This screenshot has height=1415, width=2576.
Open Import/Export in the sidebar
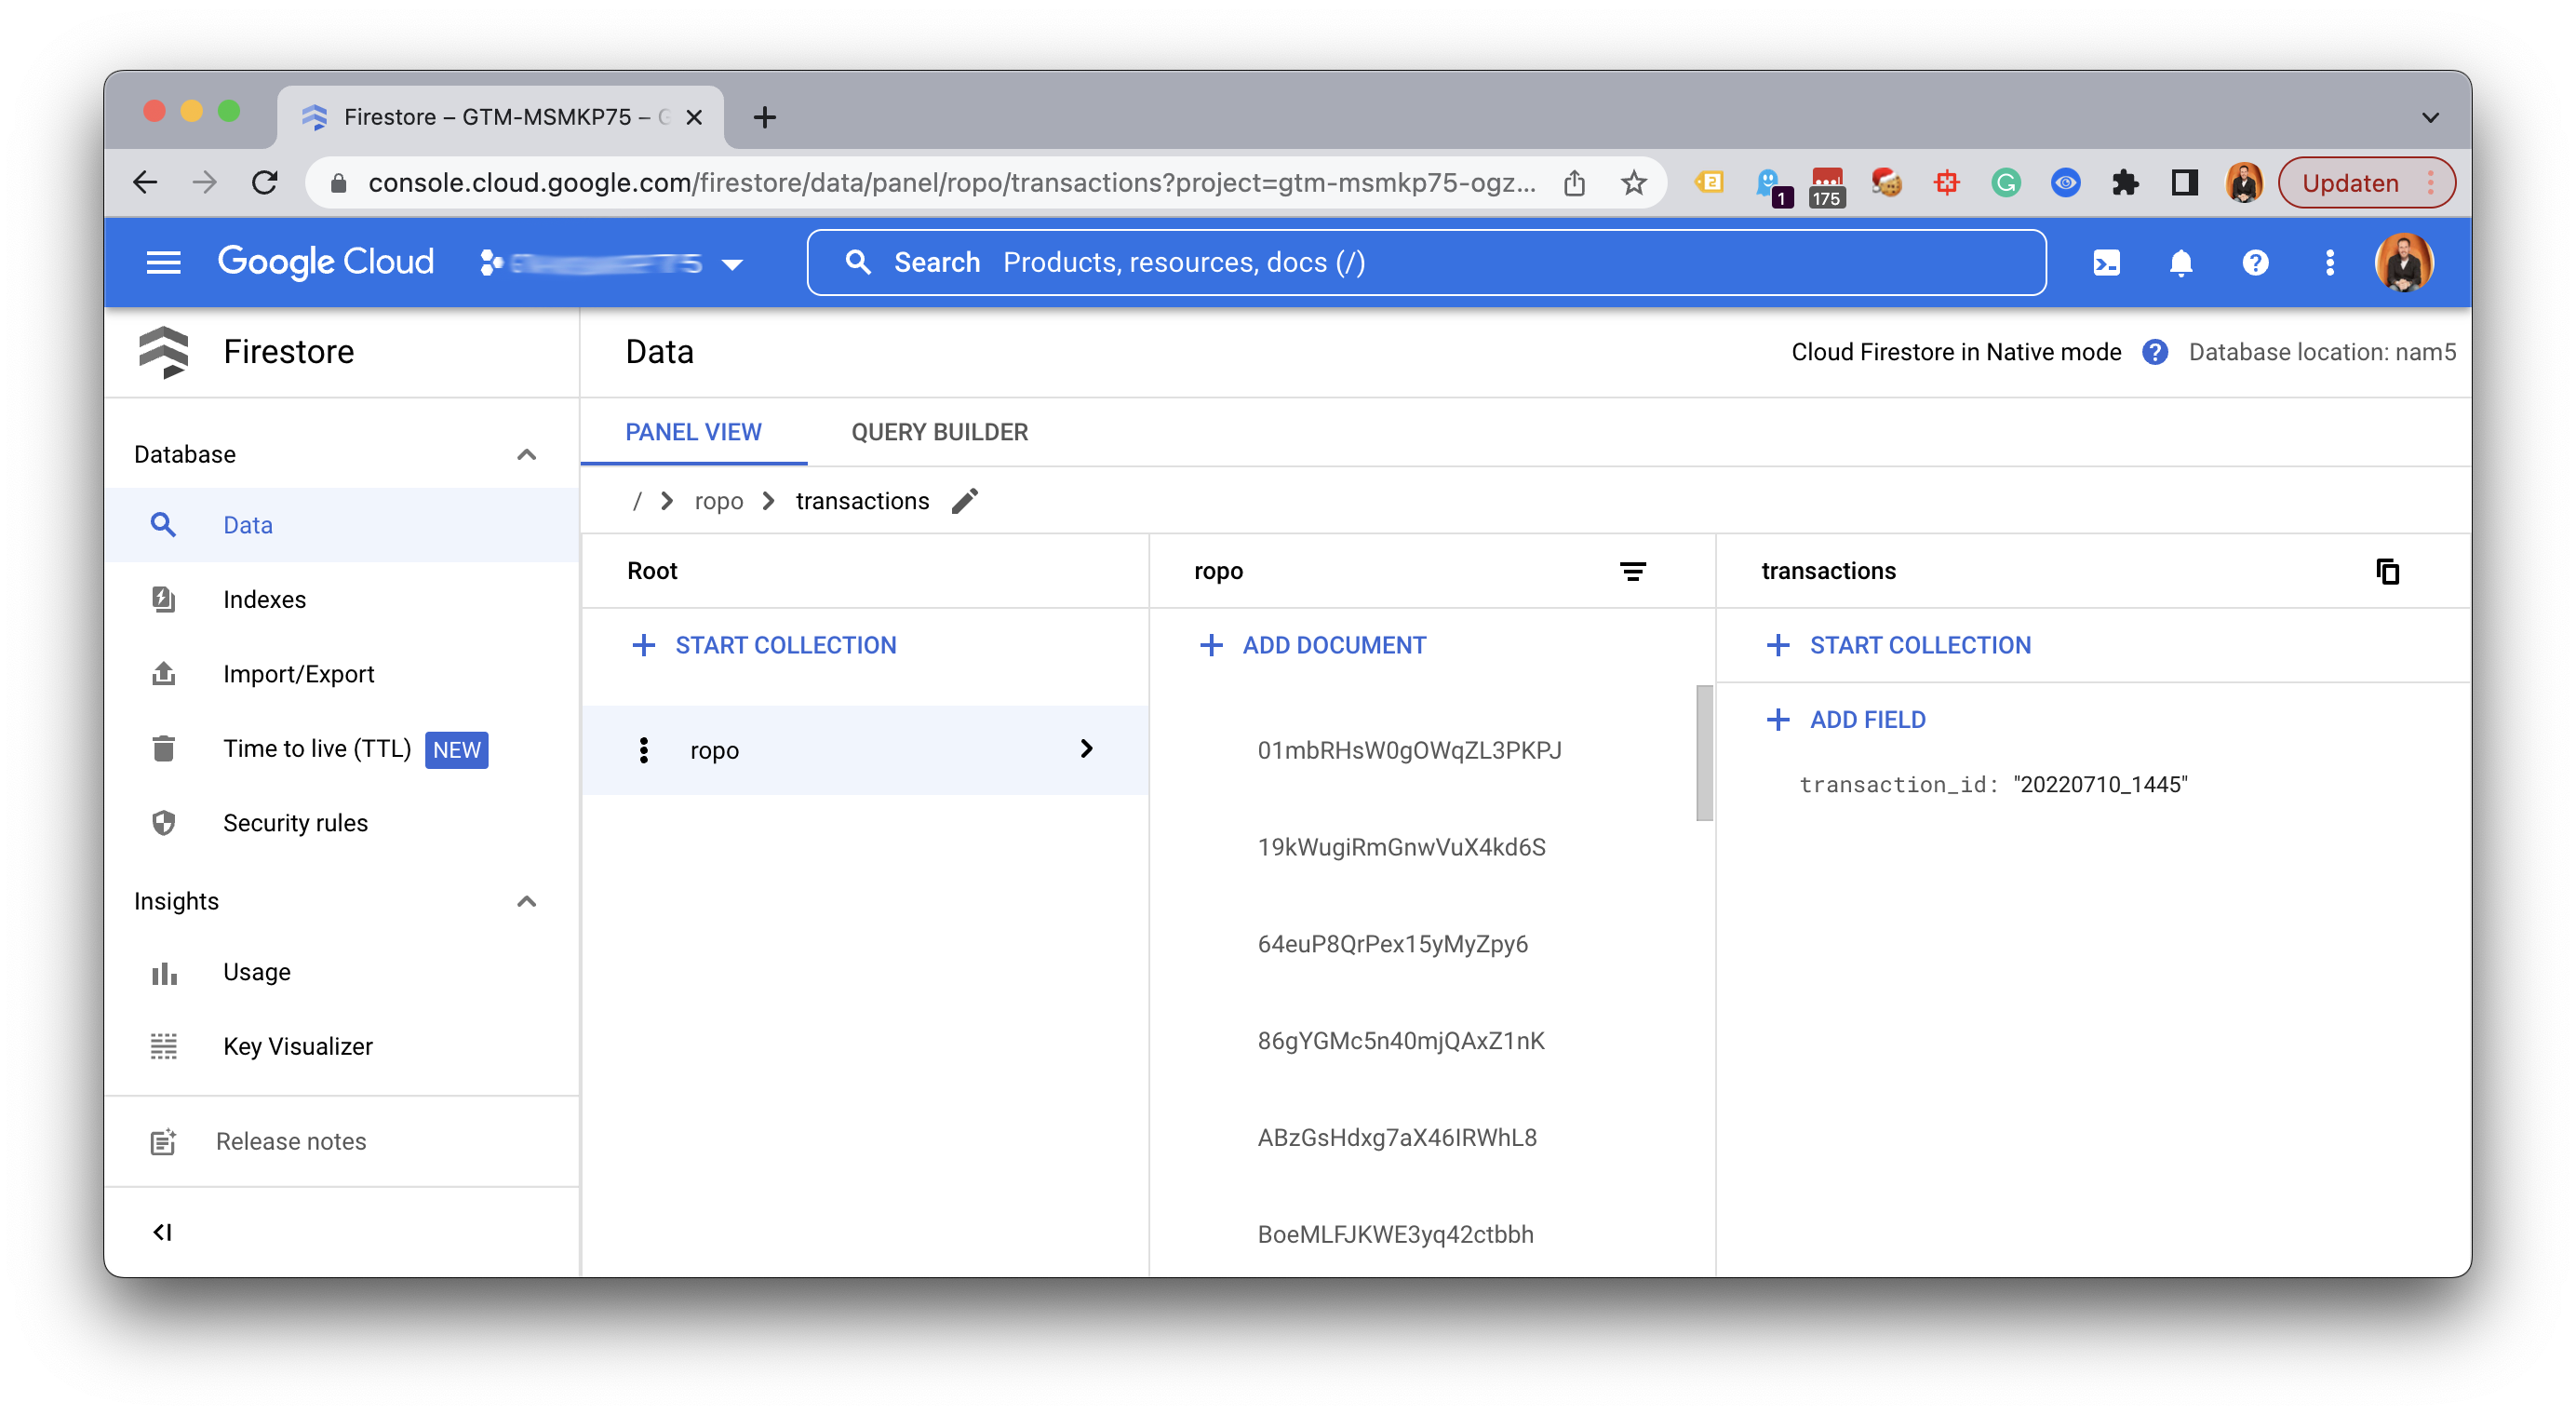(x=342, y=674)
